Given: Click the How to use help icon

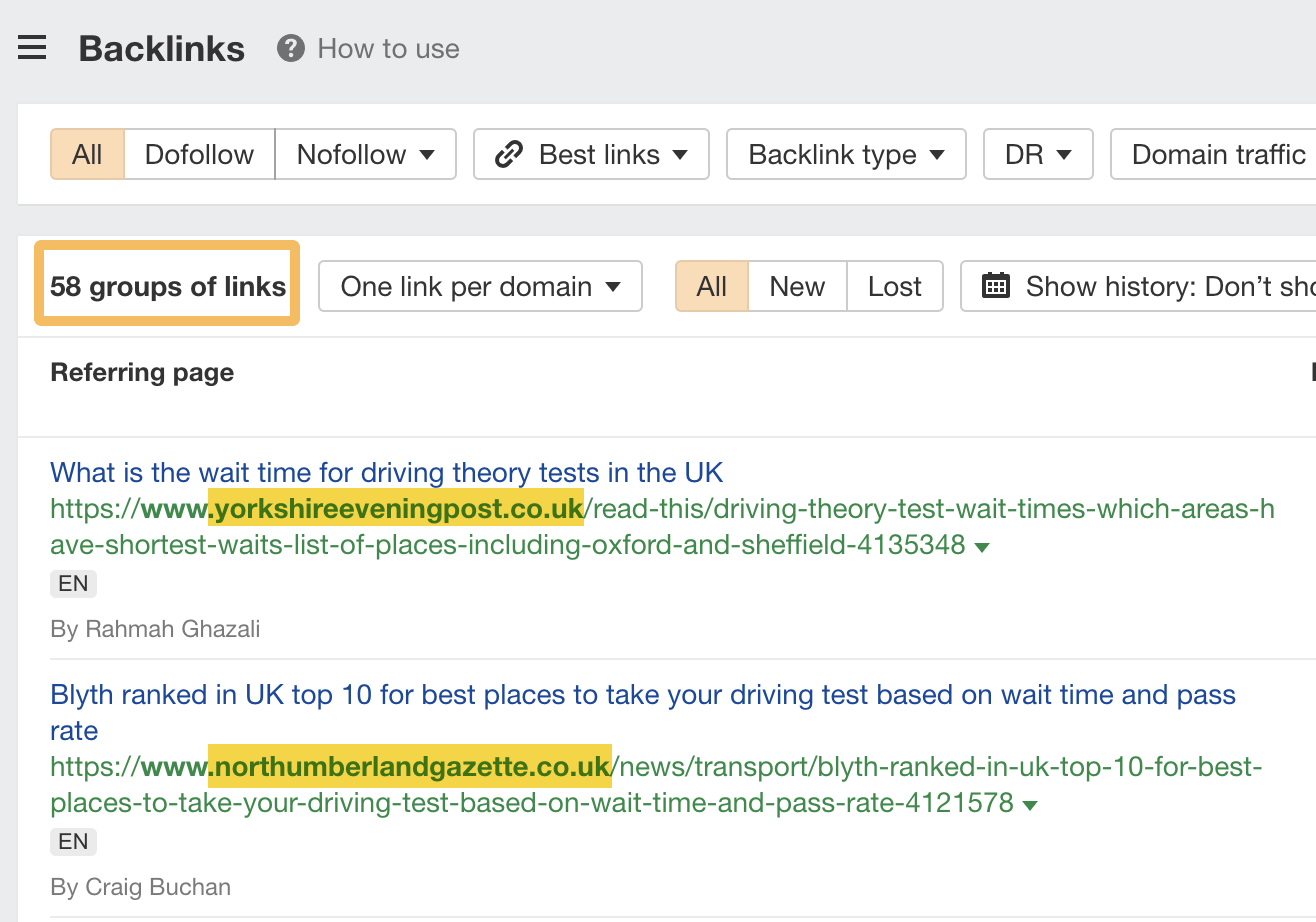Looking at the screenshot, I should tap(289, 47).
